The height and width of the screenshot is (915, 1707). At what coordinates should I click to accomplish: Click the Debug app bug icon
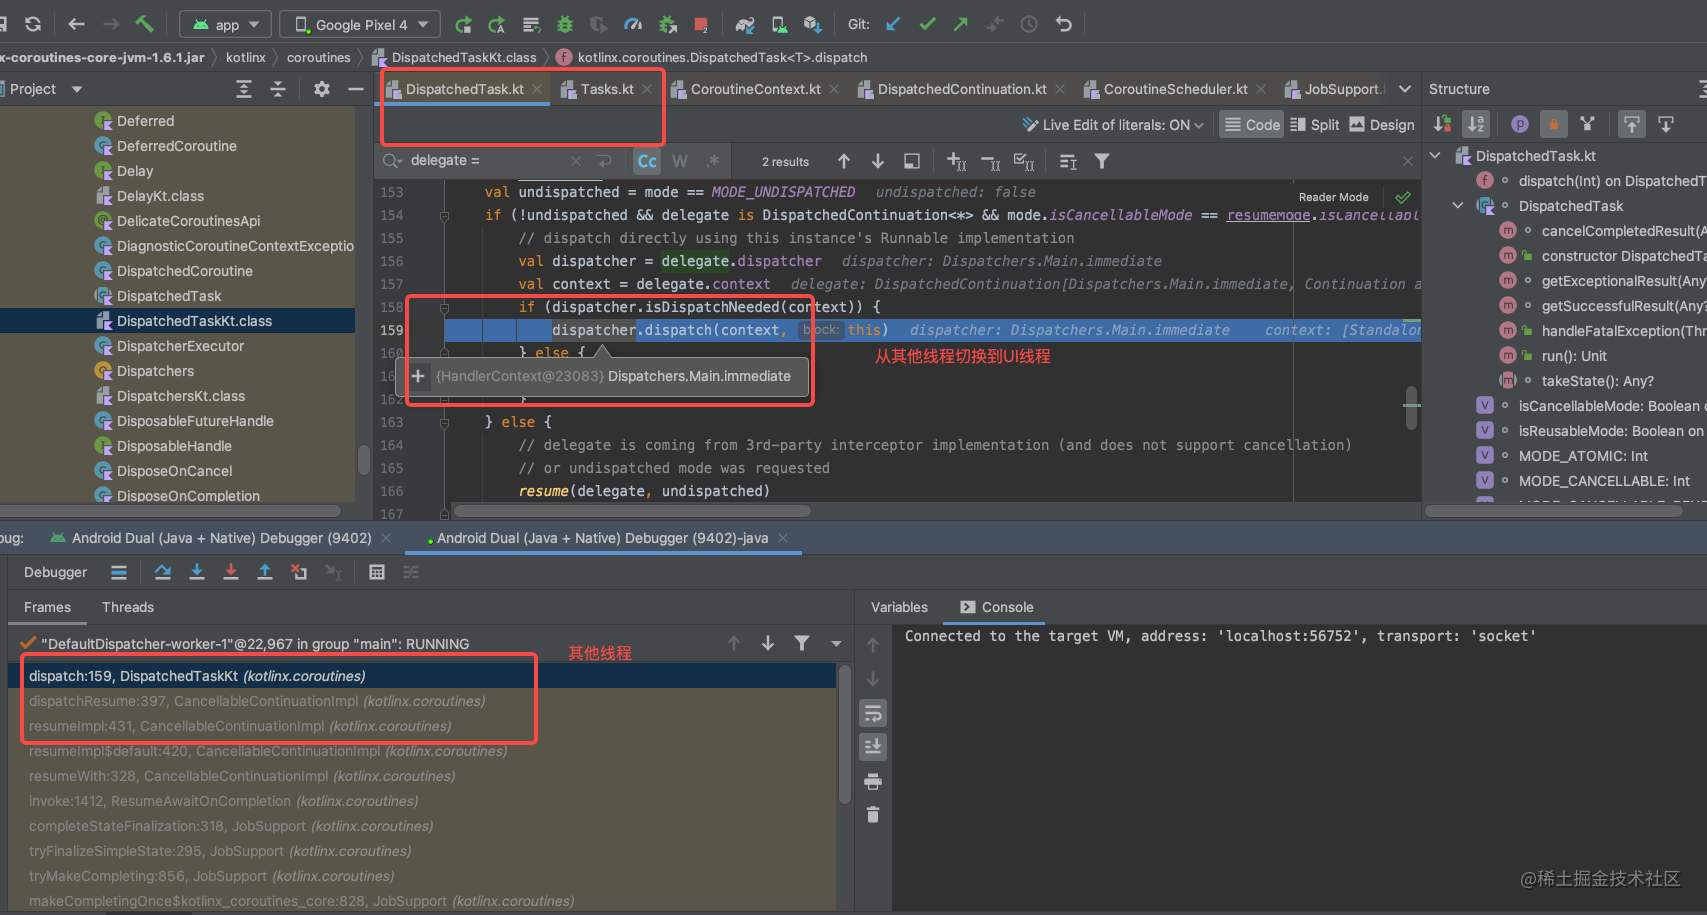click(x=565, y=24)
